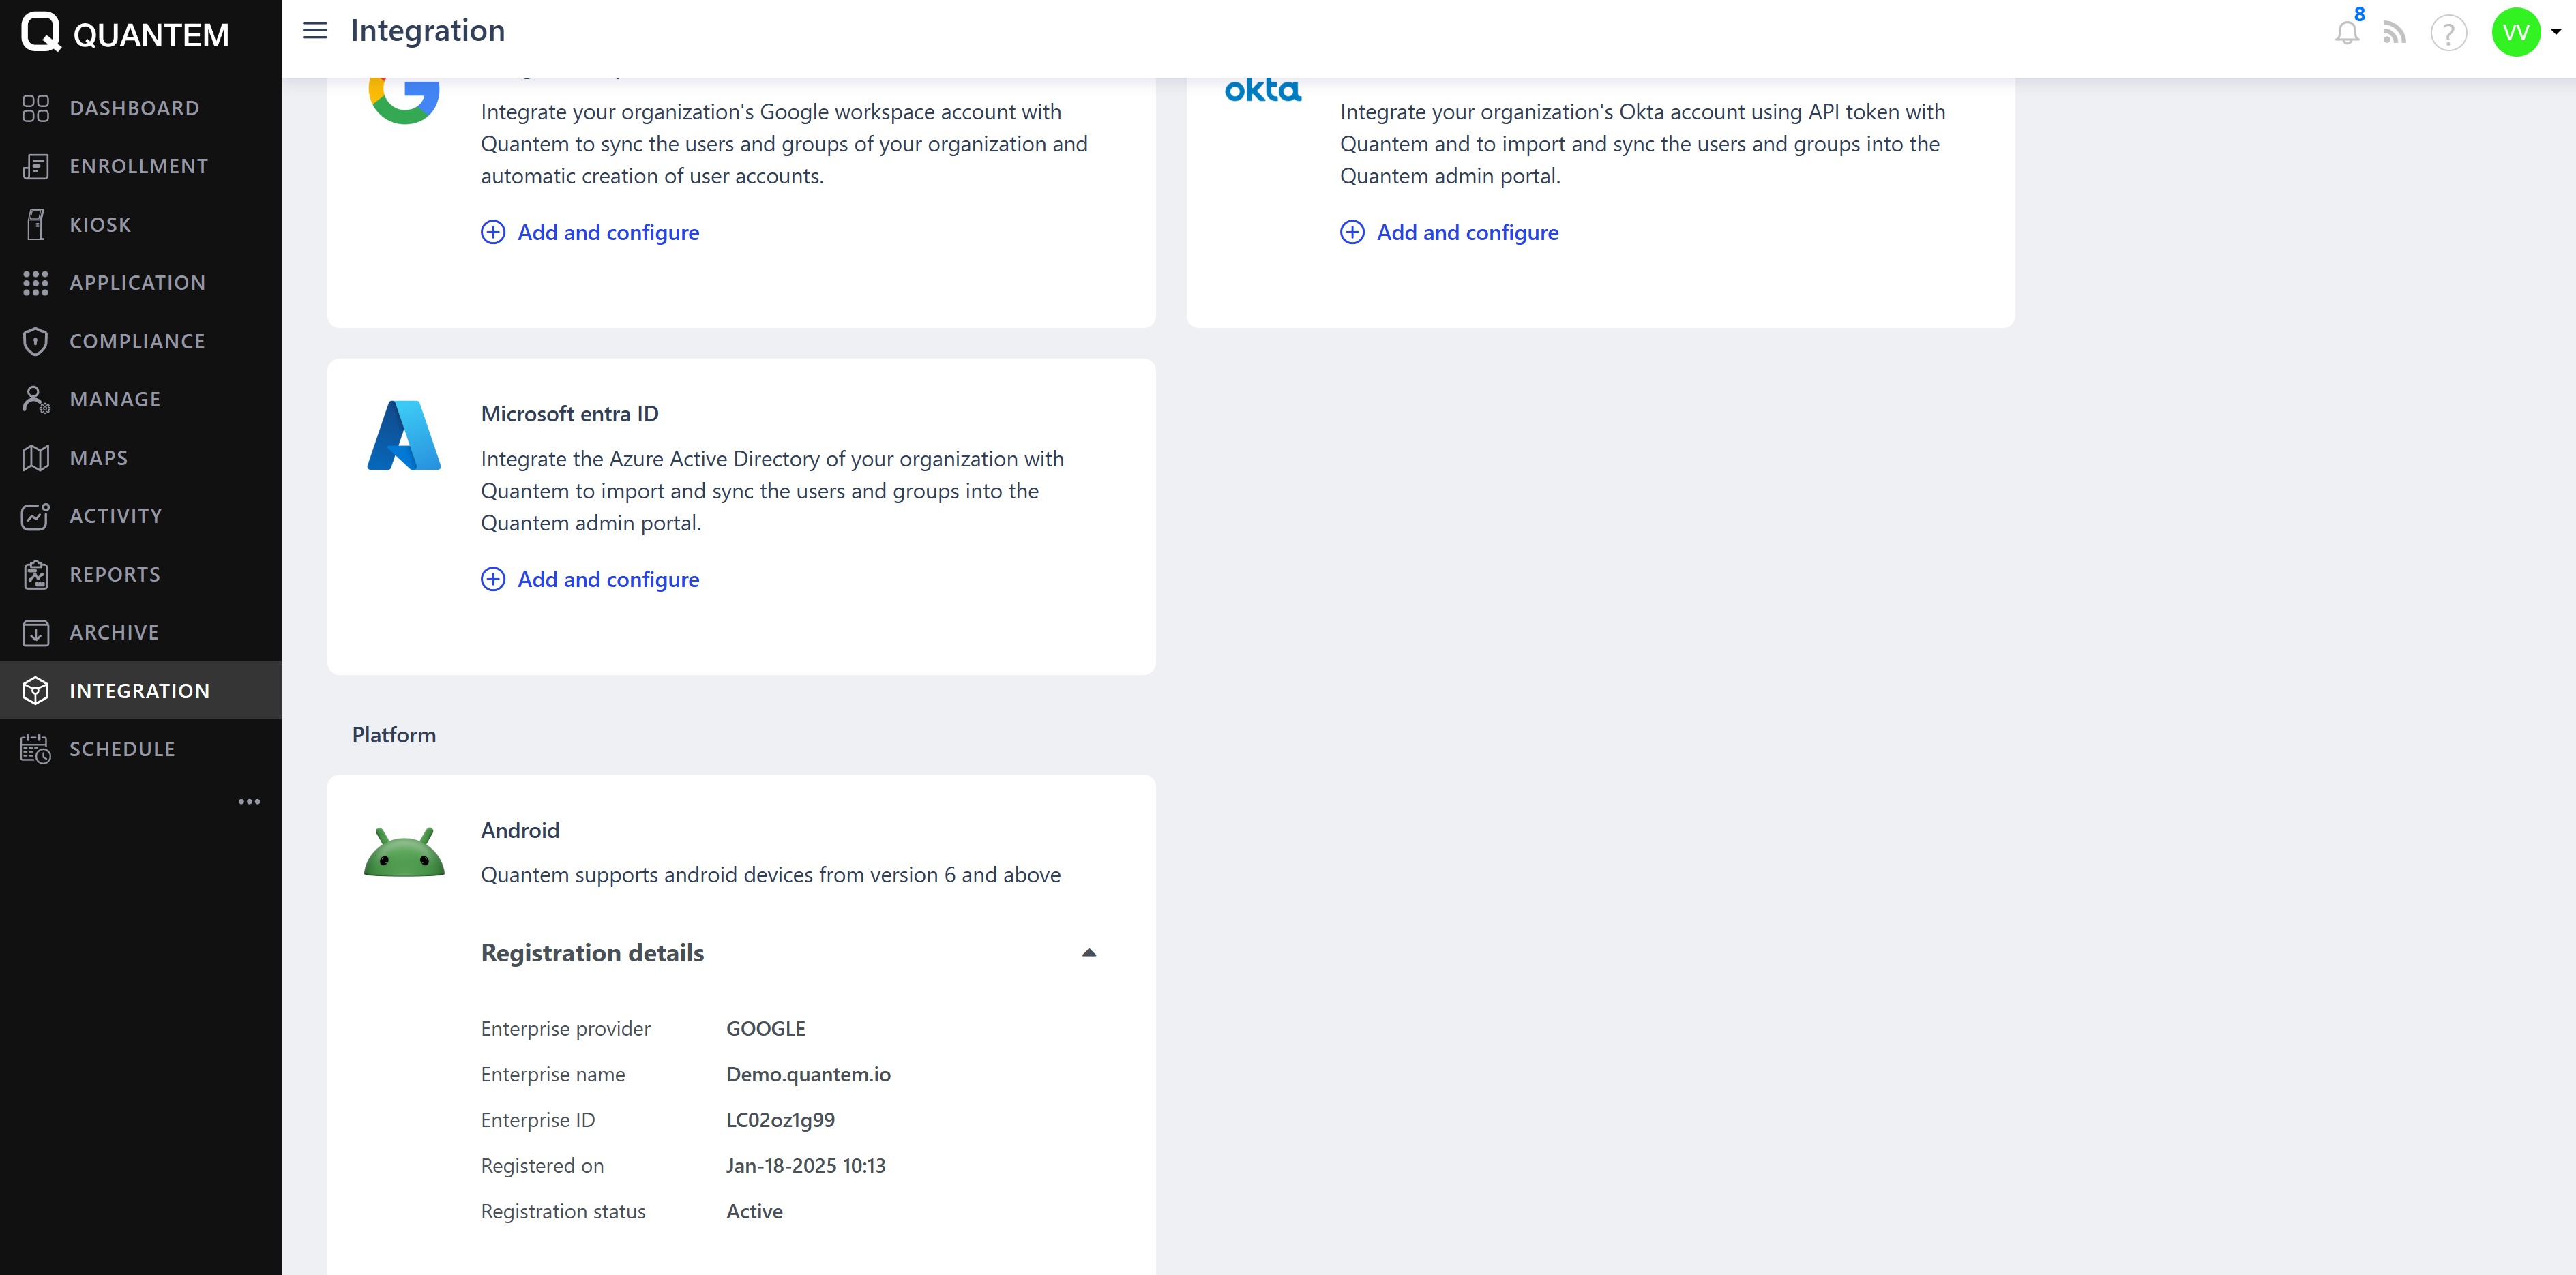Toggle the hamburger sidebar menu
Screen dimensions: 2576x1275
click(x=315, y=31)
